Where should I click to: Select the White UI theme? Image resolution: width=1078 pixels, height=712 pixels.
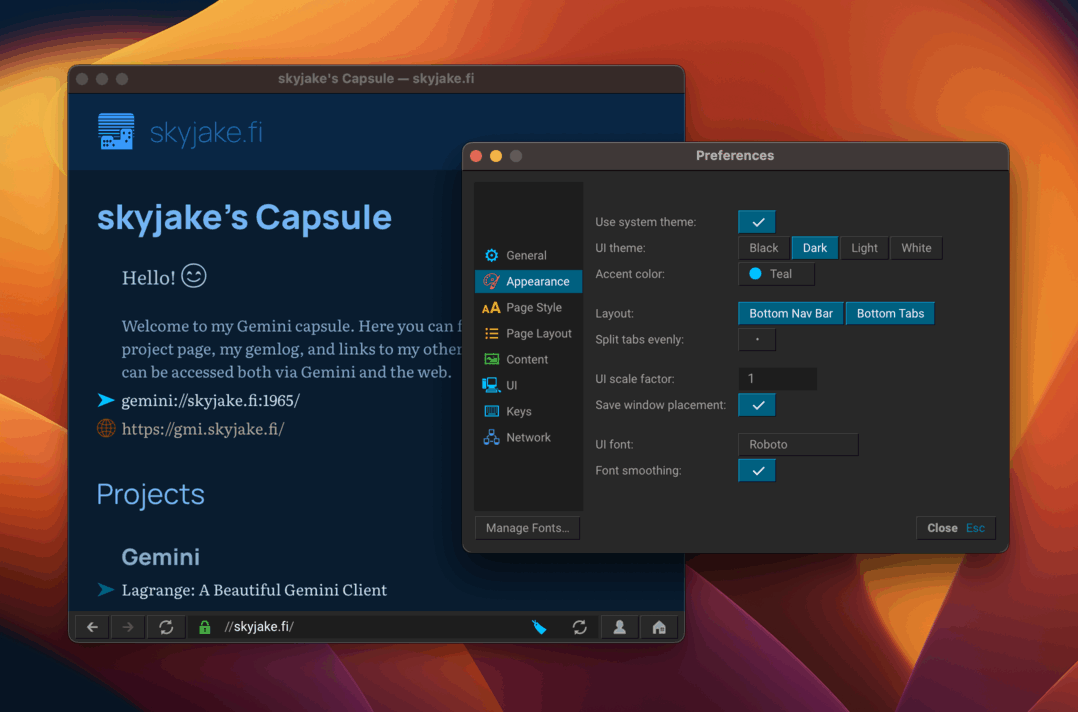pos(916,248)
